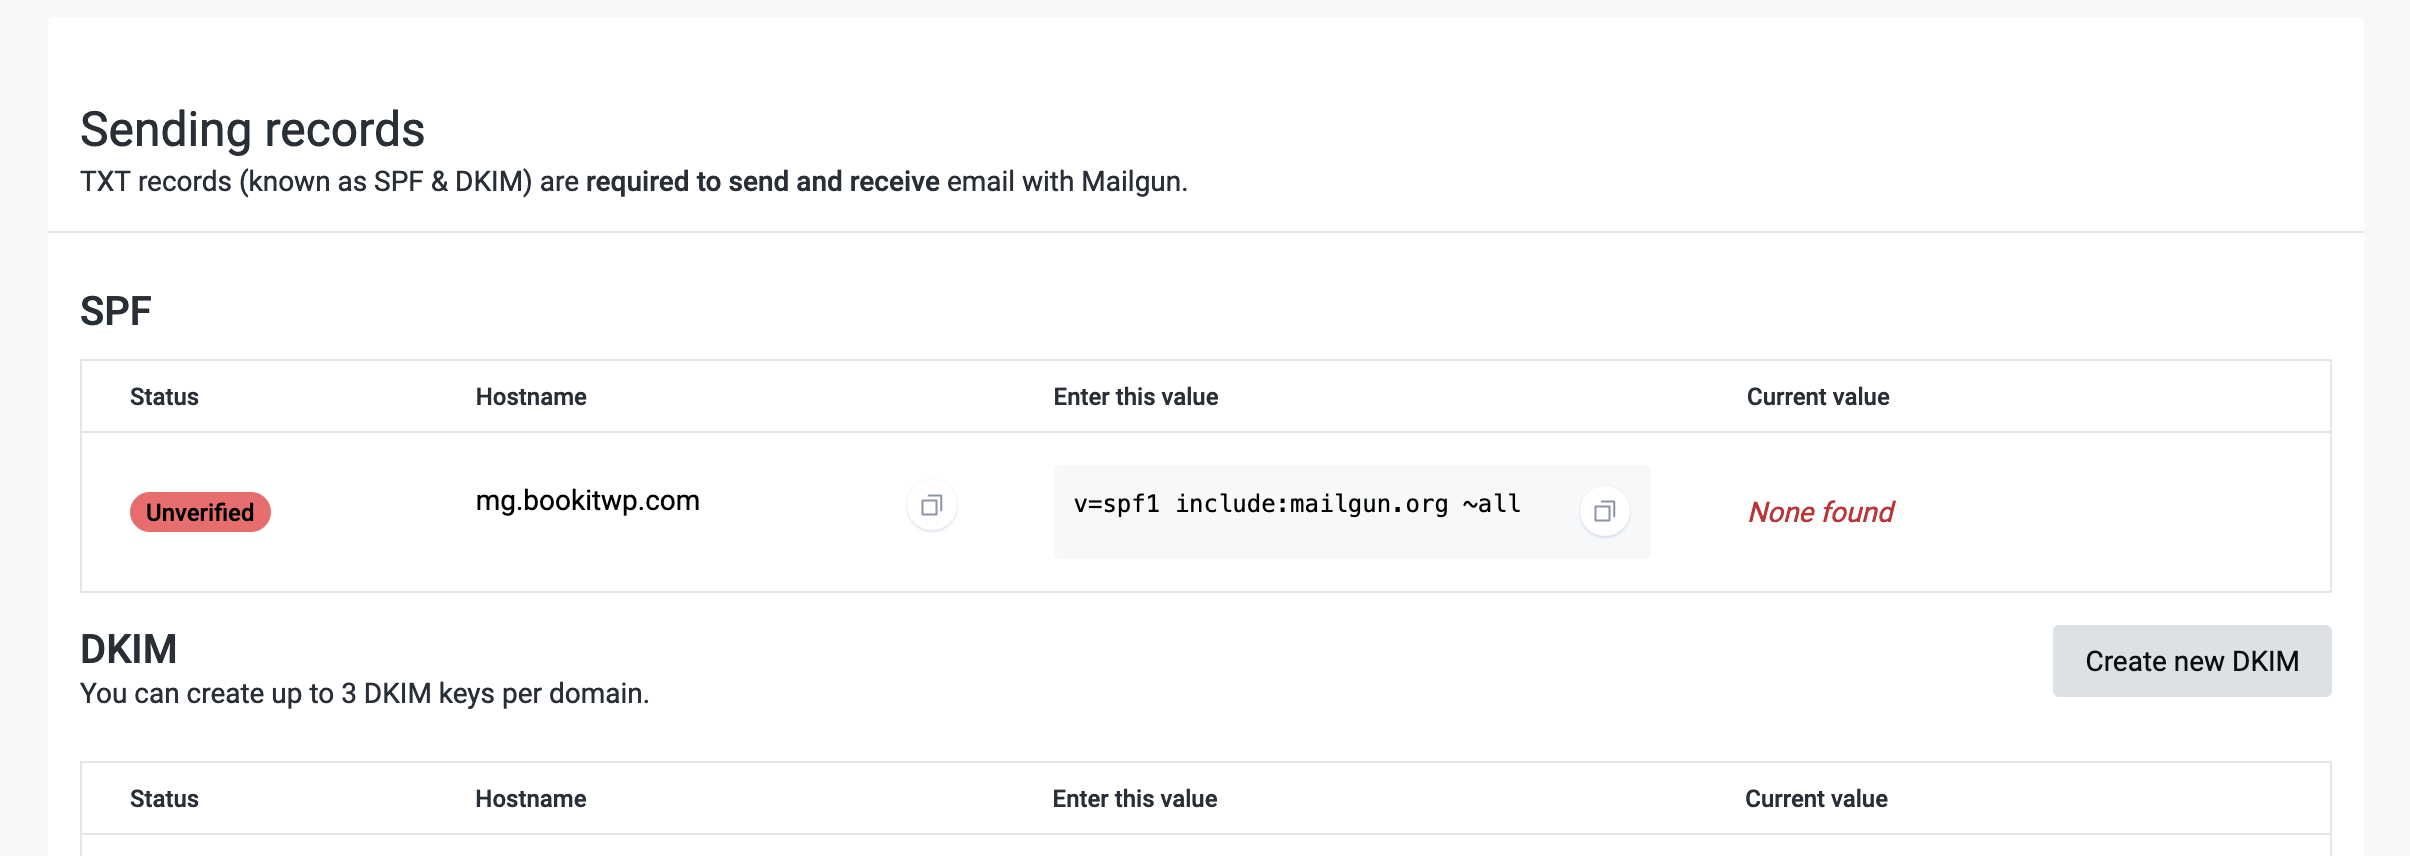Select the mg.bookitwp.com hostname text
The width and height of the screenshot is (2410, 856).
(587, 501)
